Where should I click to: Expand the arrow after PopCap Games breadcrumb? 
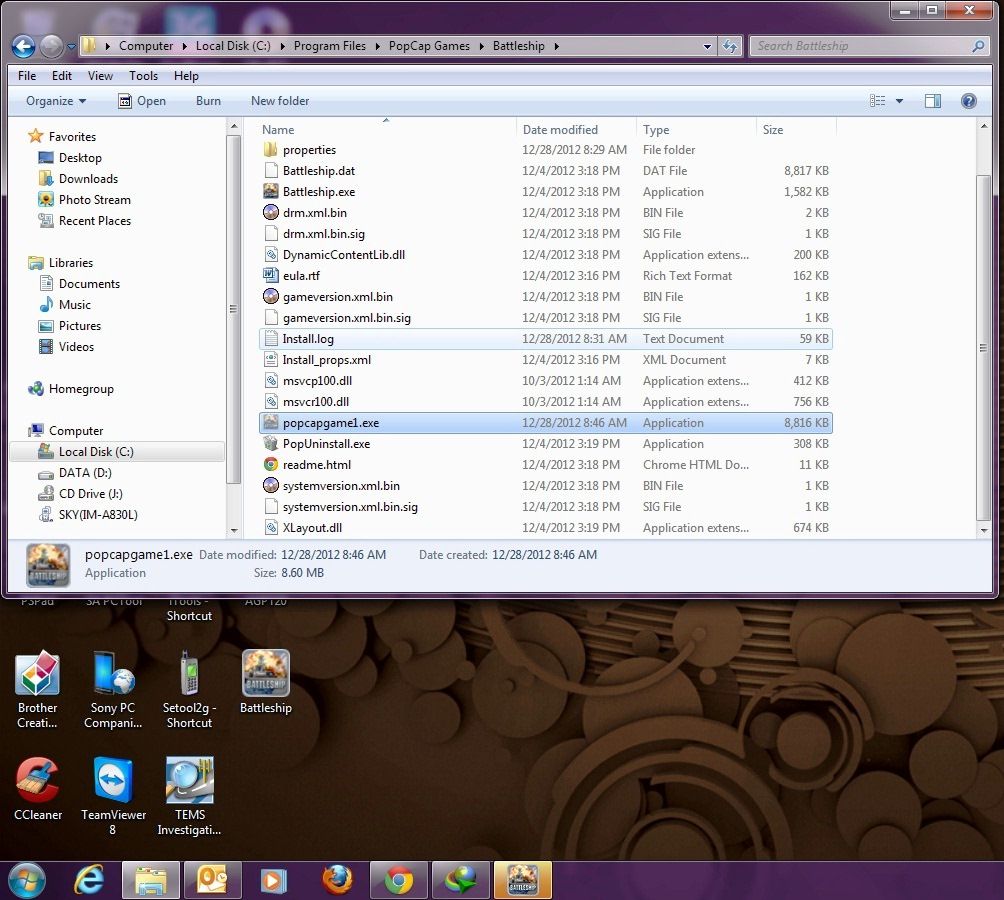click(x=481, y=46)
